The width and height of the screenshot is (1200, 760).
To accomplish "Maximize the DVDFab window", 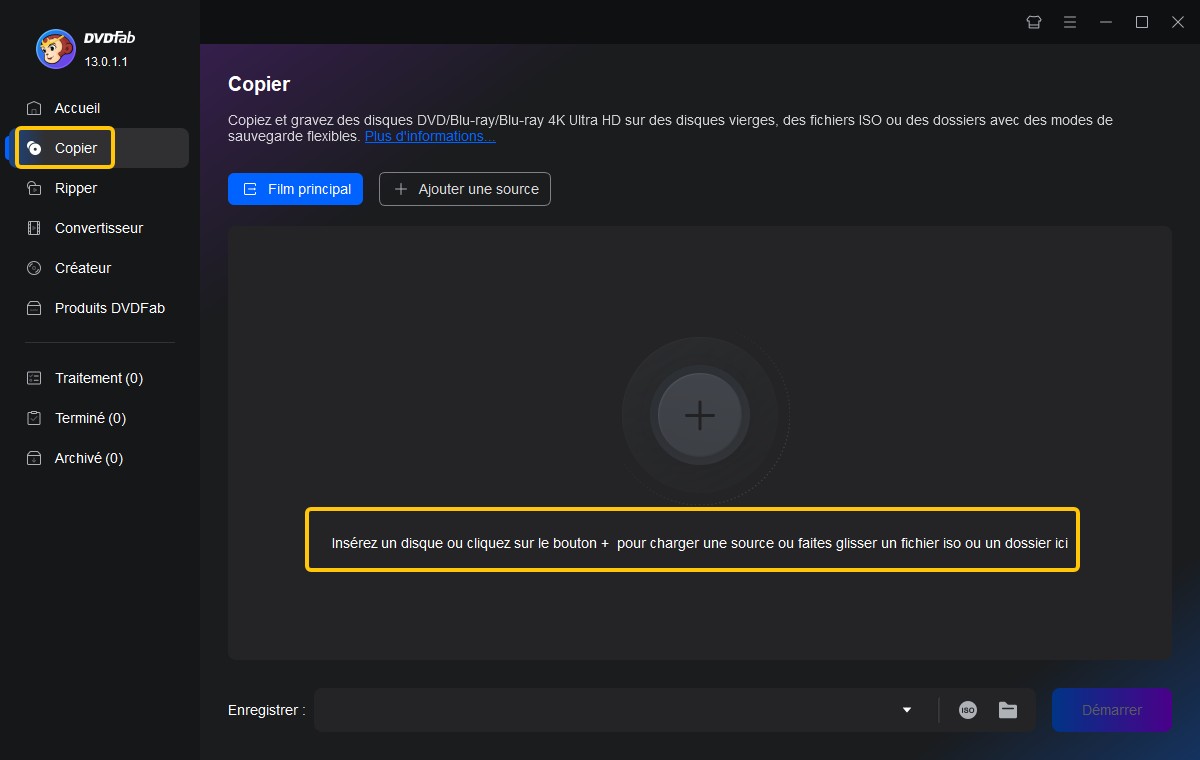I will point(1142,22).
